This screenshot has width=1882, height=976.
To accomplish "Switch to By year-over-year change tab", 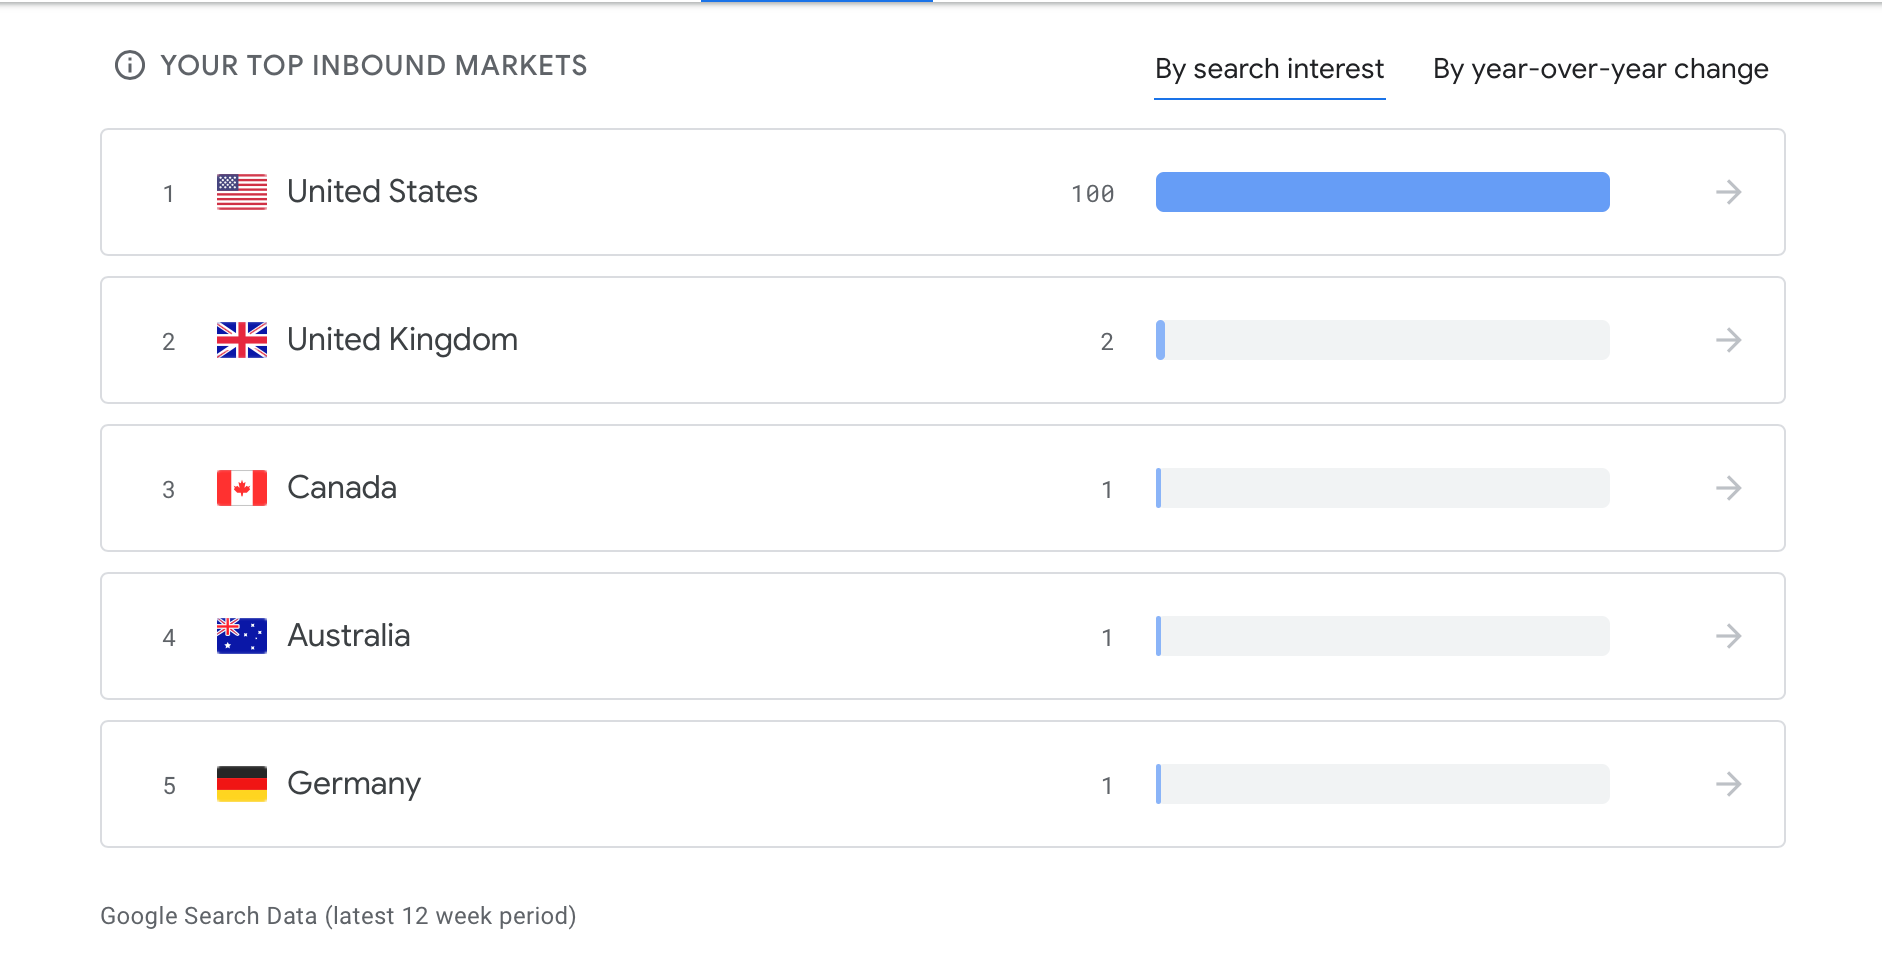I will 1600,69.
